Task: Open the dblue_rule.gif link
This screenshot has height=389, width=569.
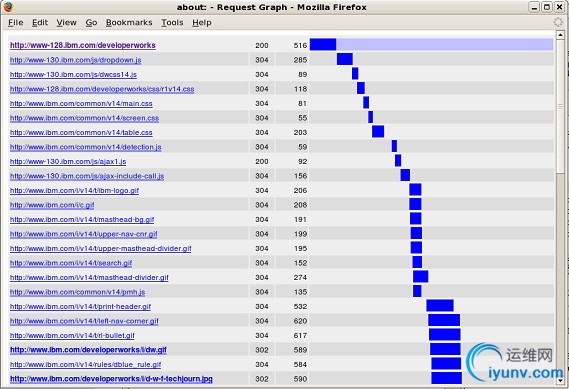Action: [x=85, y=365]
